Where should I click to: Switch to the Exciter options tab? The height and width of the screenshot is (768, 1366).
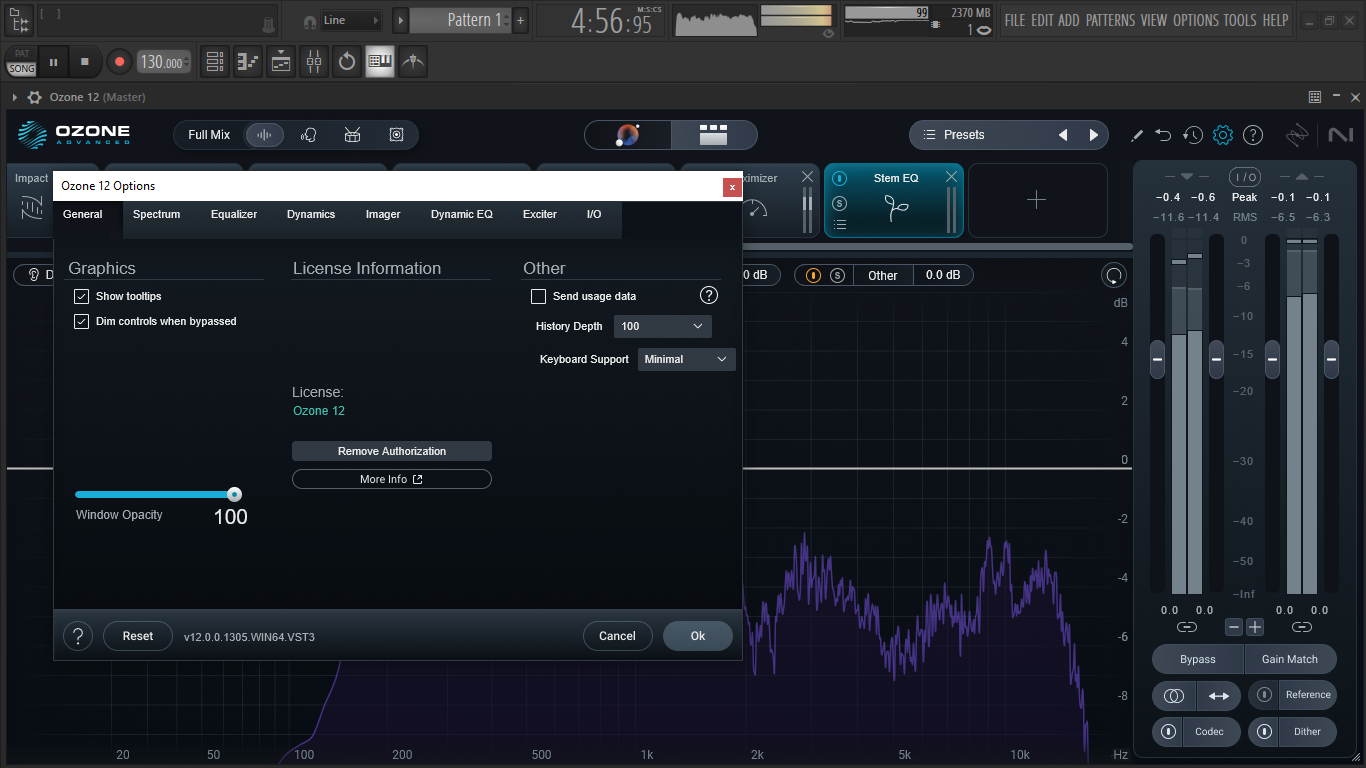point(540,214)
